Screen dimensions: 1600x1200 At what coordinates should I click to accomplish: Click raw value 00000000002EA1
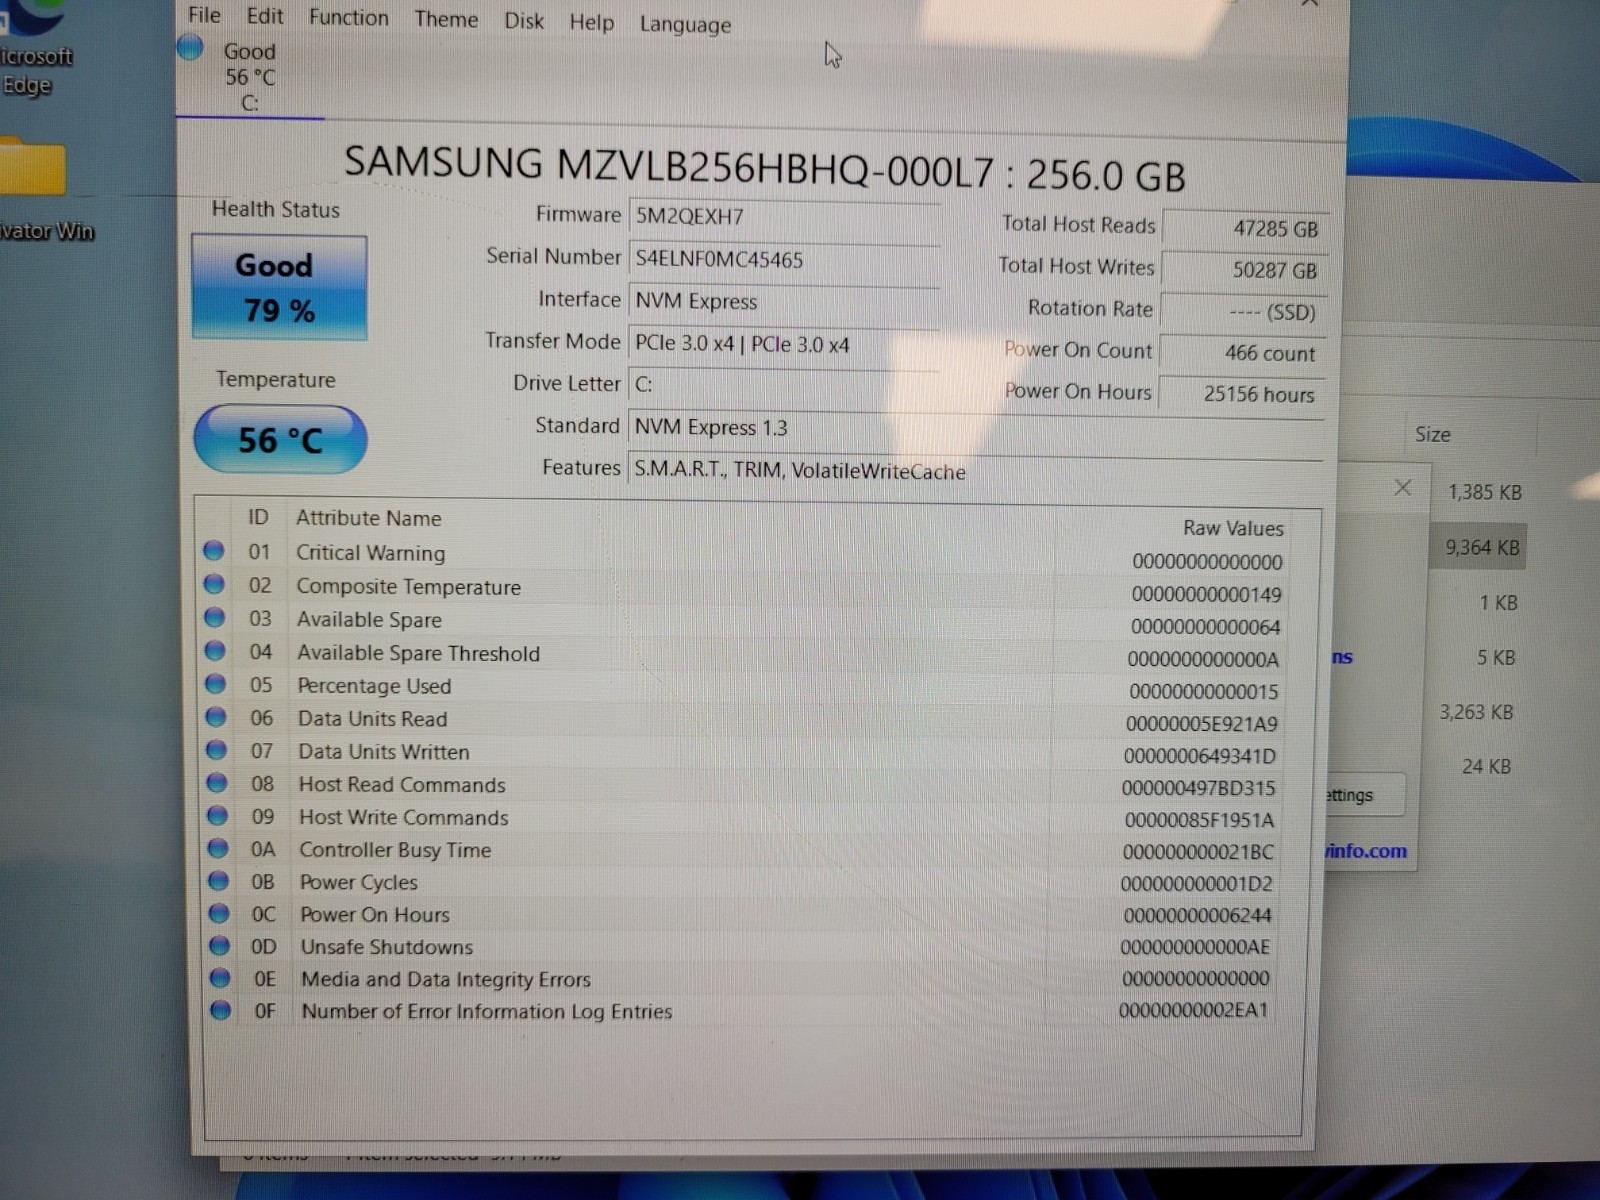(1193, 1010)
